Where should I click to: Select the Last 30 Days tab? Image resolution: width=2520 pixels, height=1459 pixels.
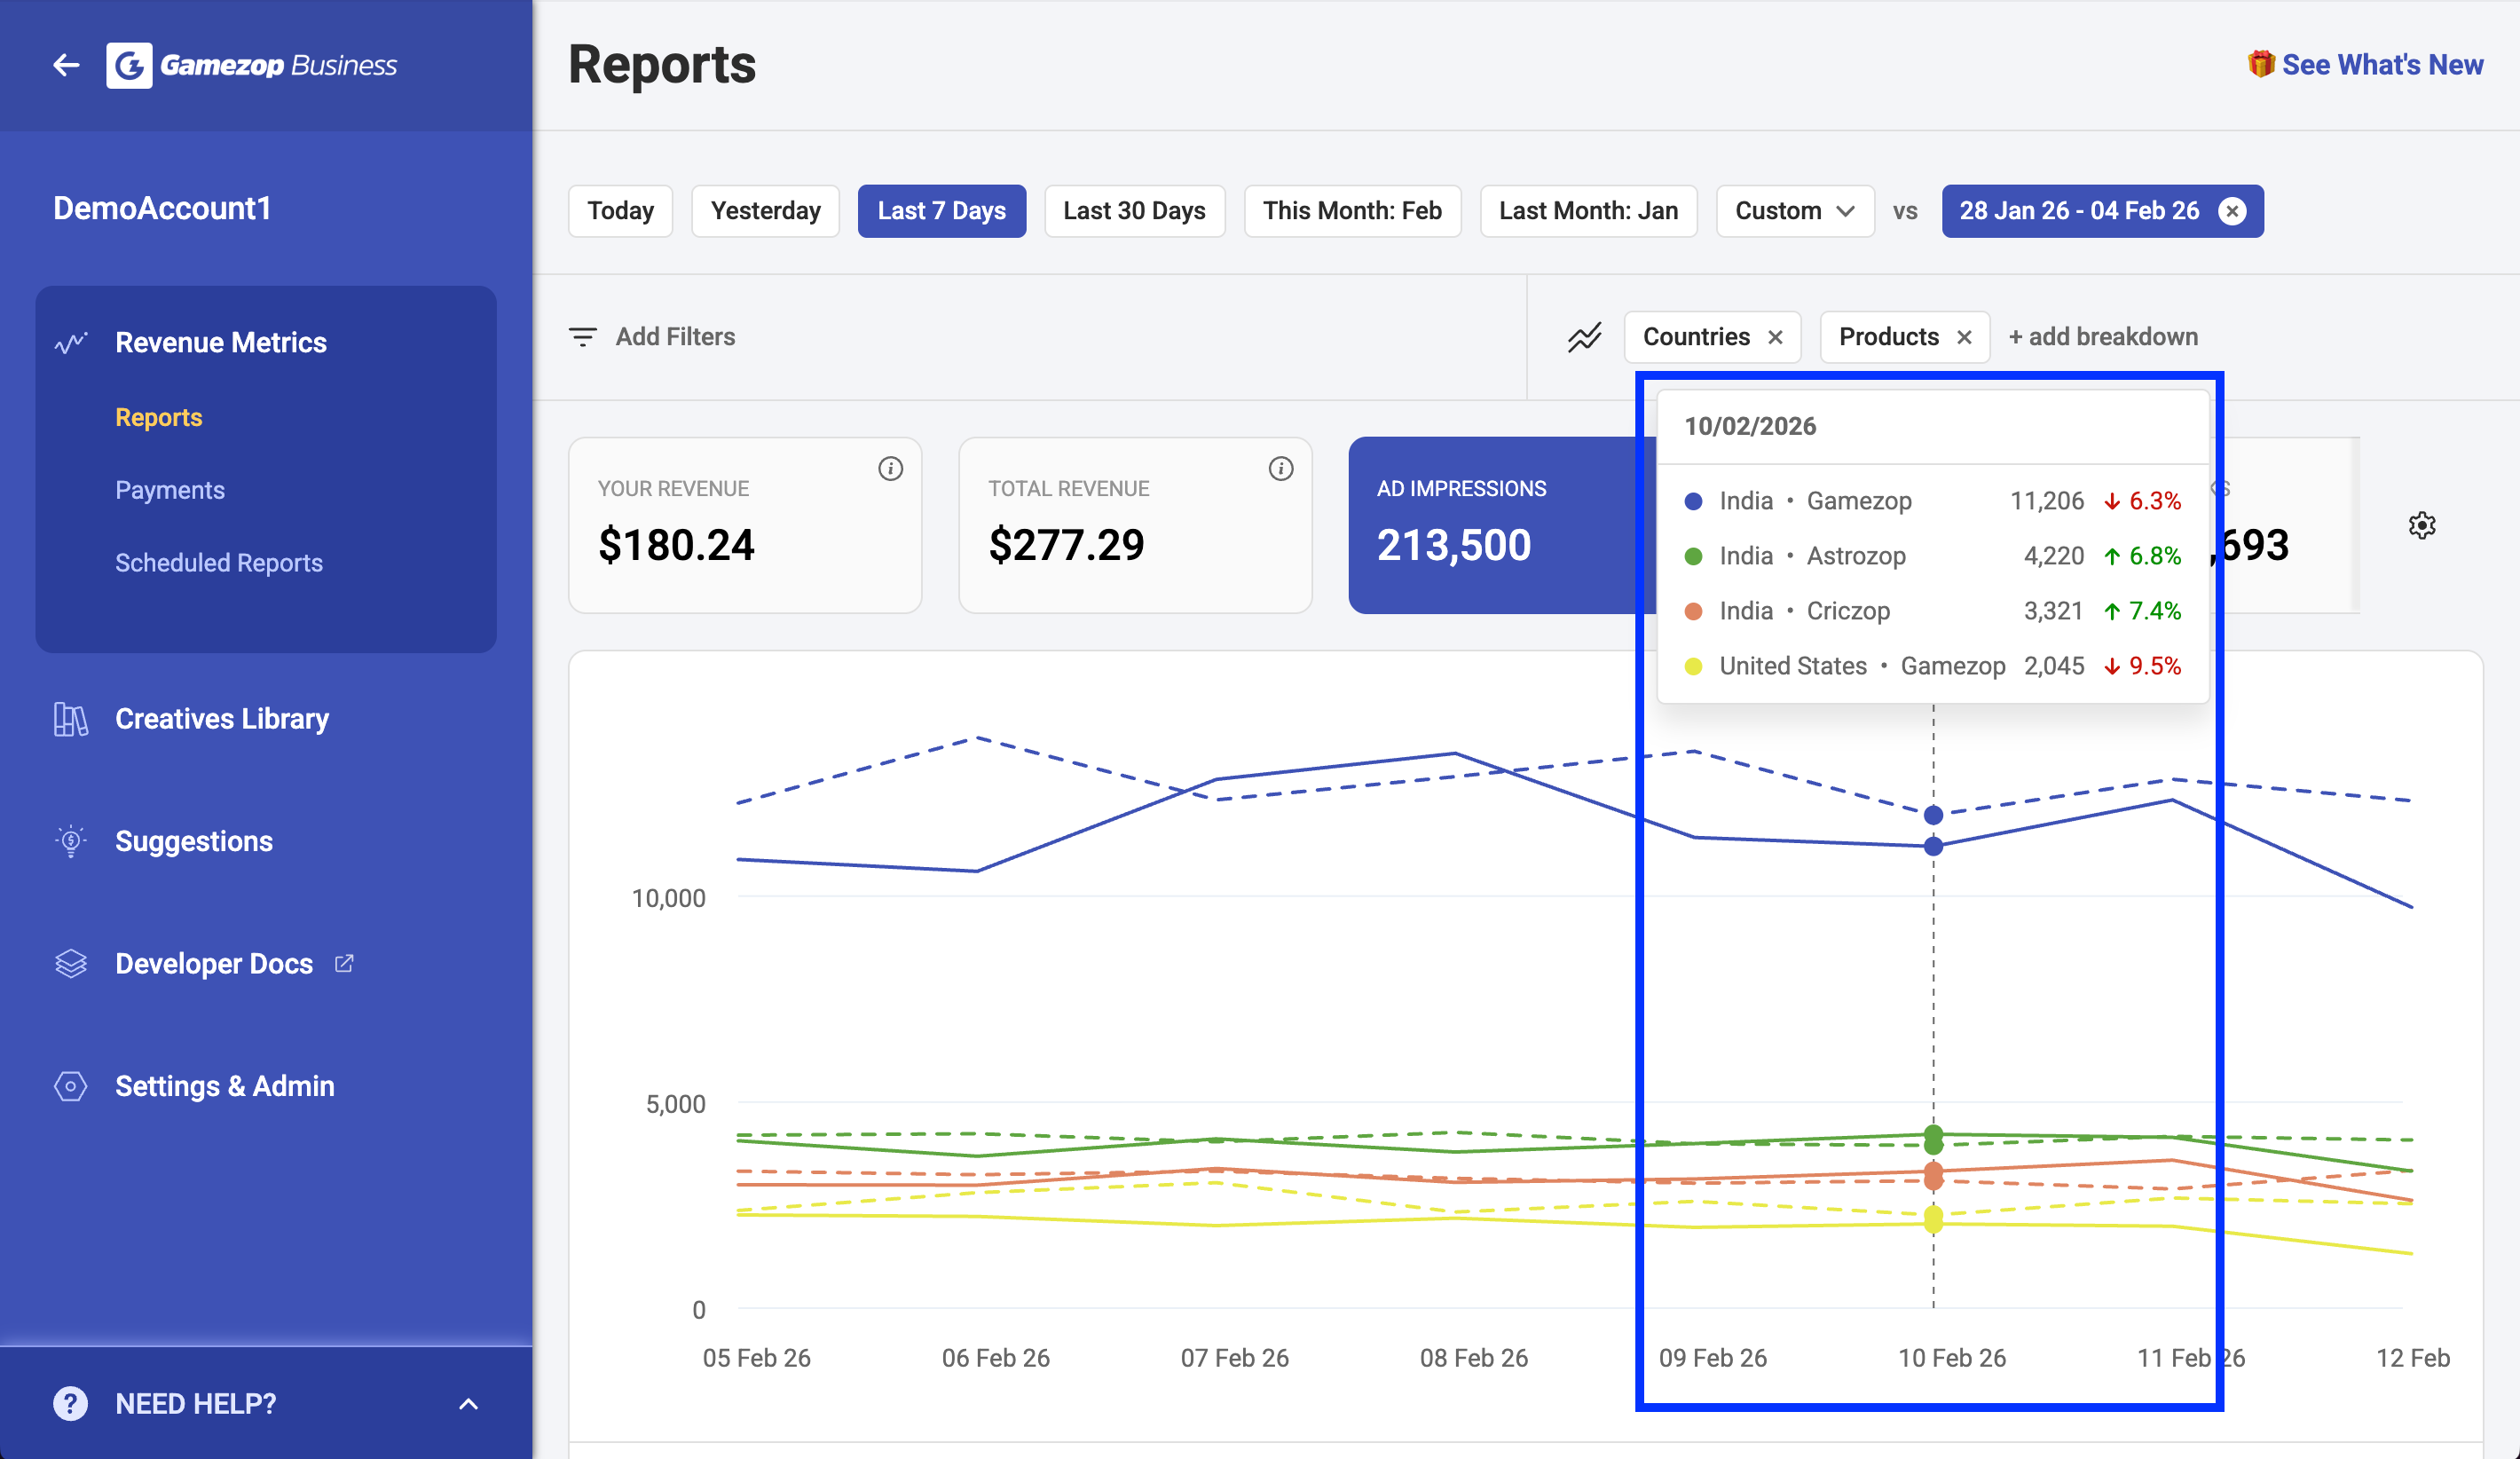1134,211
